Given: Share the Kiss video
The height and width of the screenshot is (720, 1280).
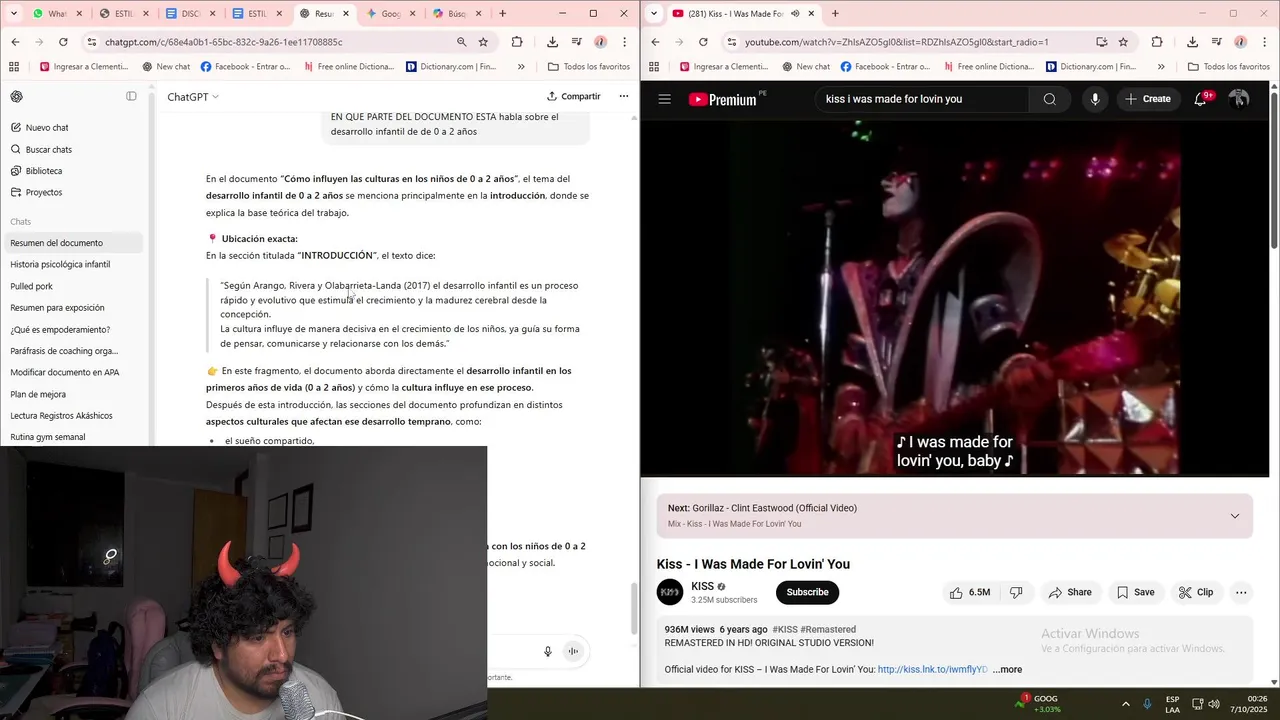Looking at the screenshot, I should (x=1070, y=592).
